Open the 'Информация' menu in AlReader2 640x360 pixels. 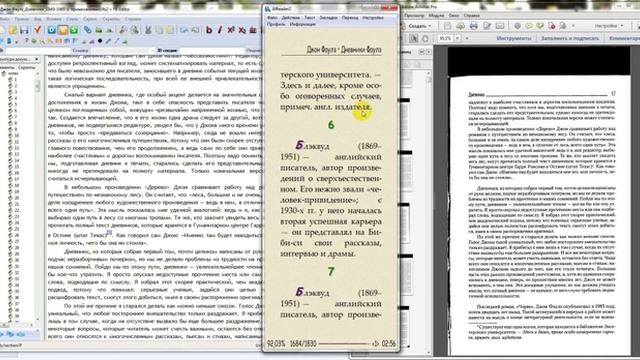click(x=303, y=24)
